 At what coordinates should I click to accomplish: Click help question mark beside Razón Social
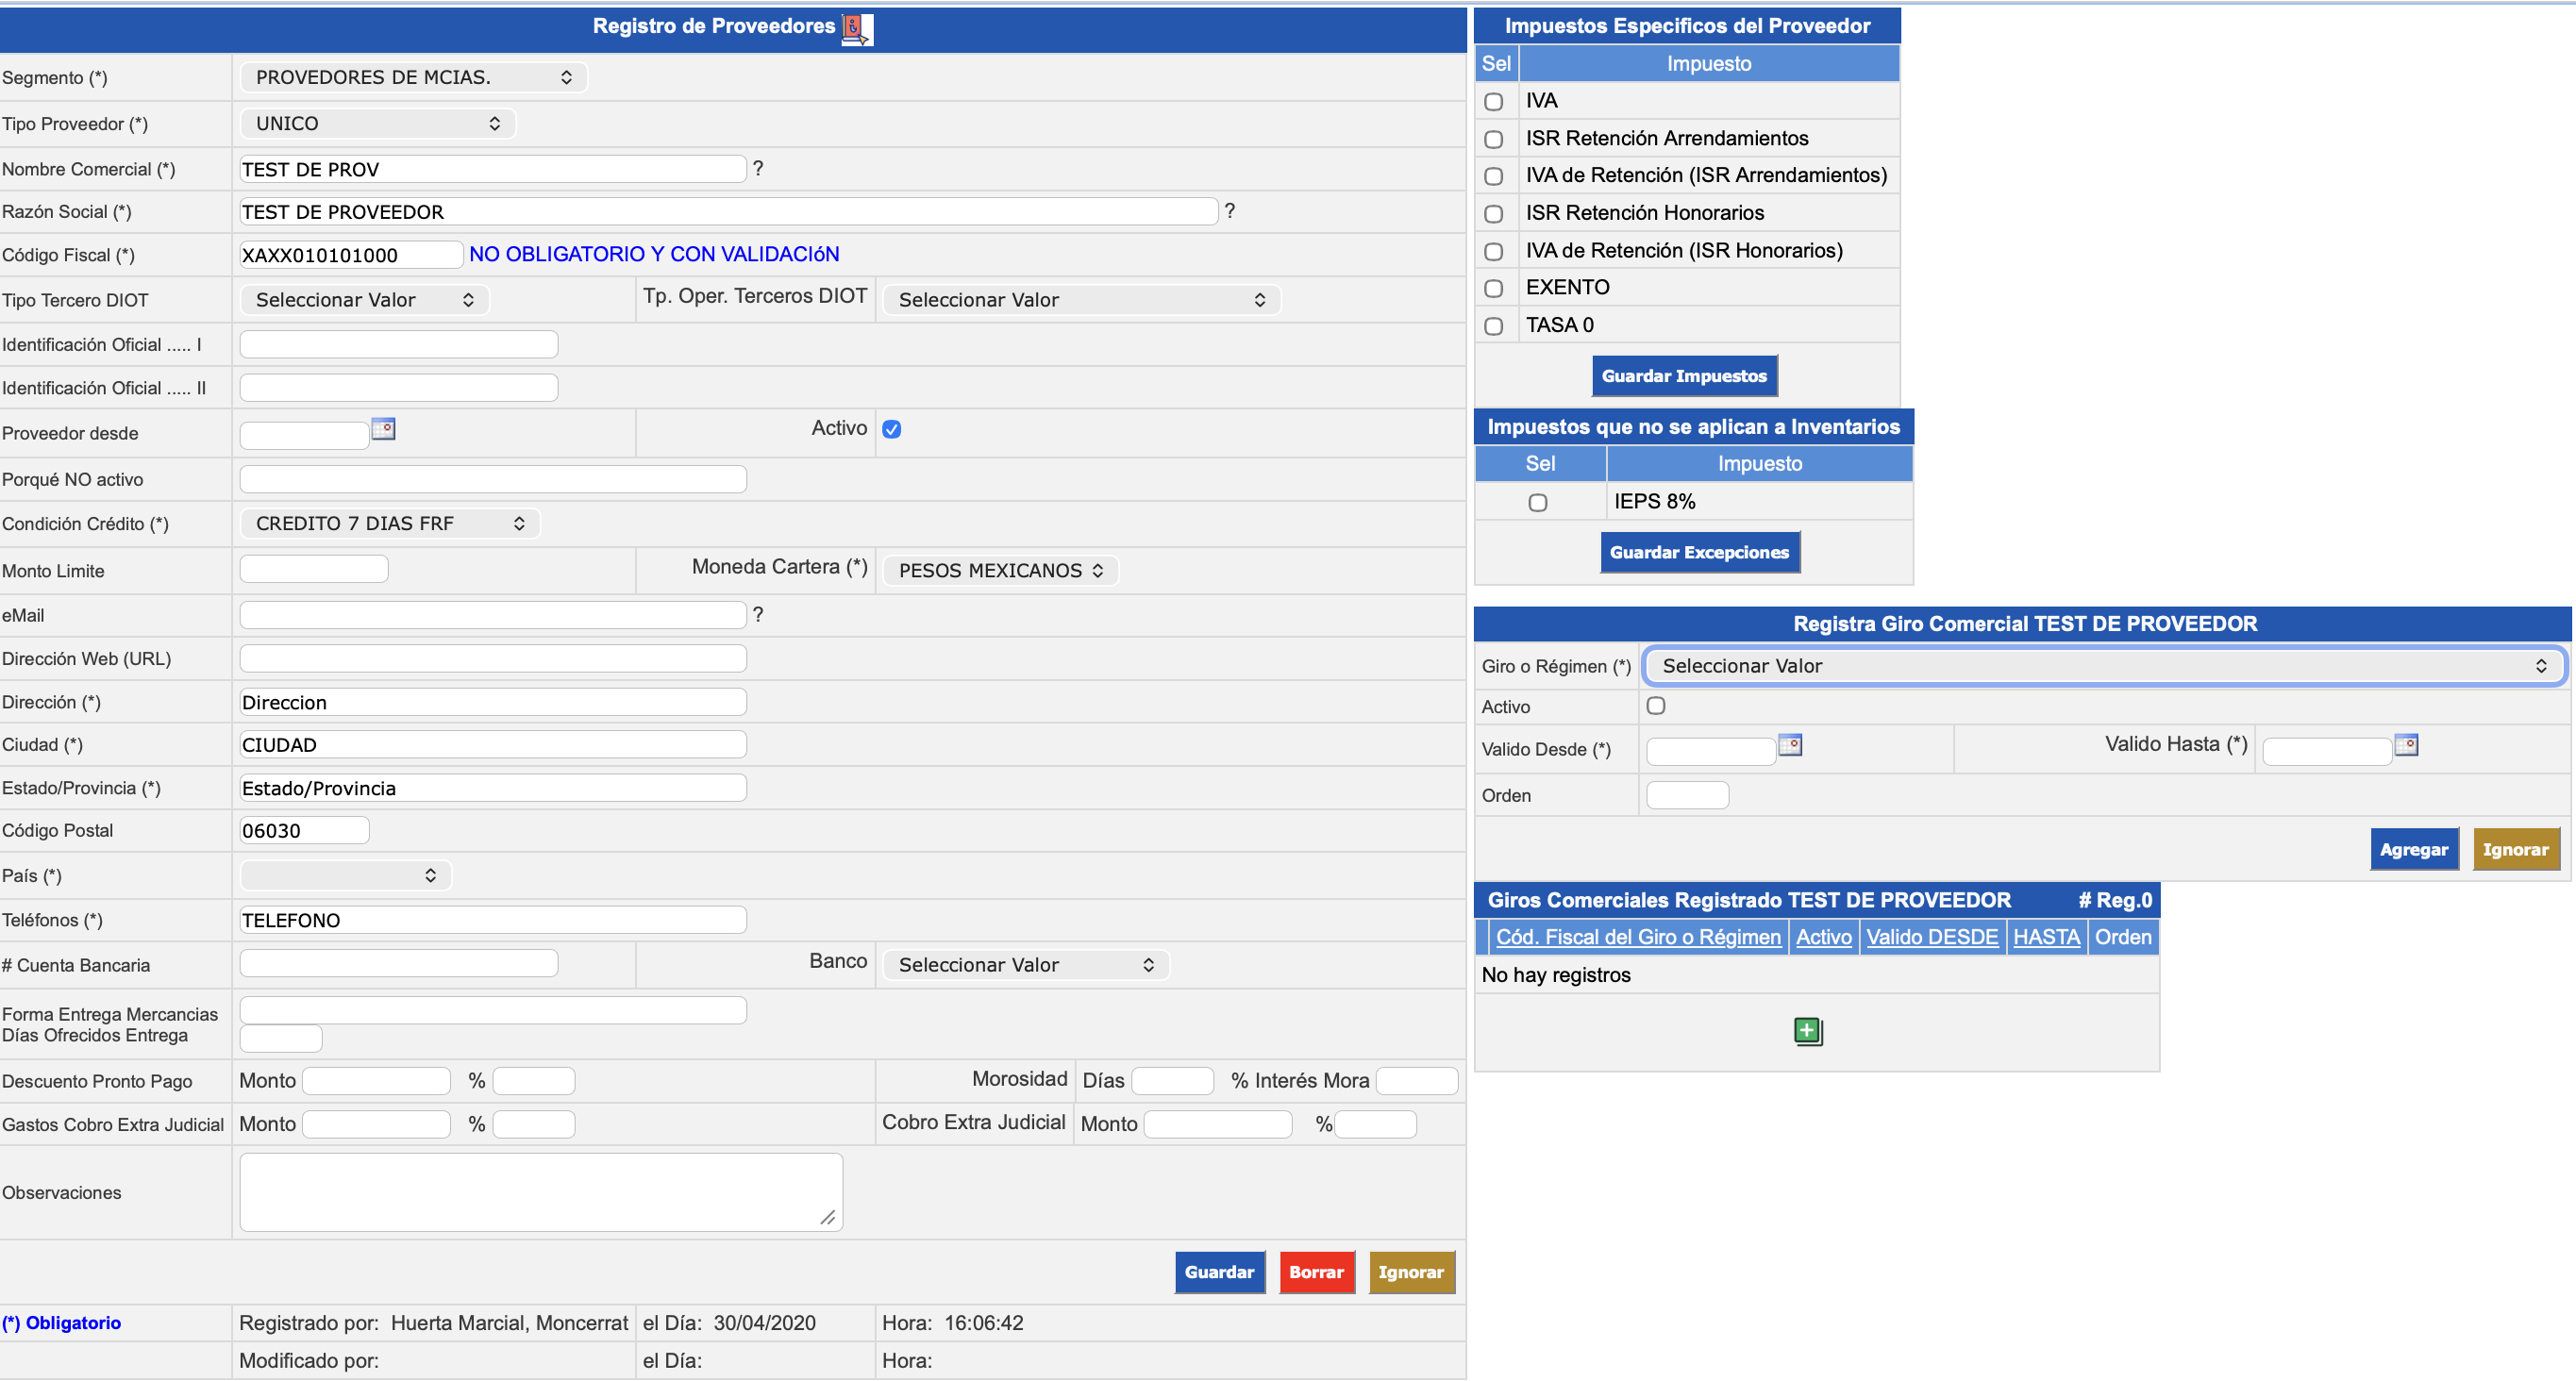pyautogui.click(x=1229, y=211)
